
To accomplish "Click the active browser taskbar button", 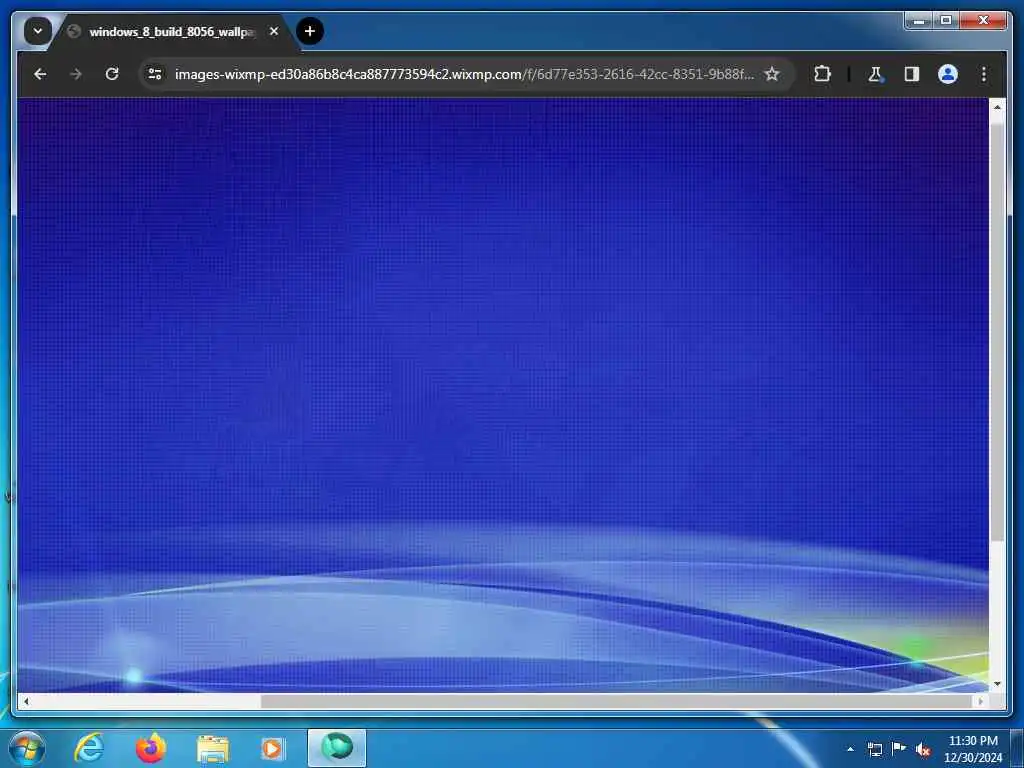I will [x=337, y=748].
